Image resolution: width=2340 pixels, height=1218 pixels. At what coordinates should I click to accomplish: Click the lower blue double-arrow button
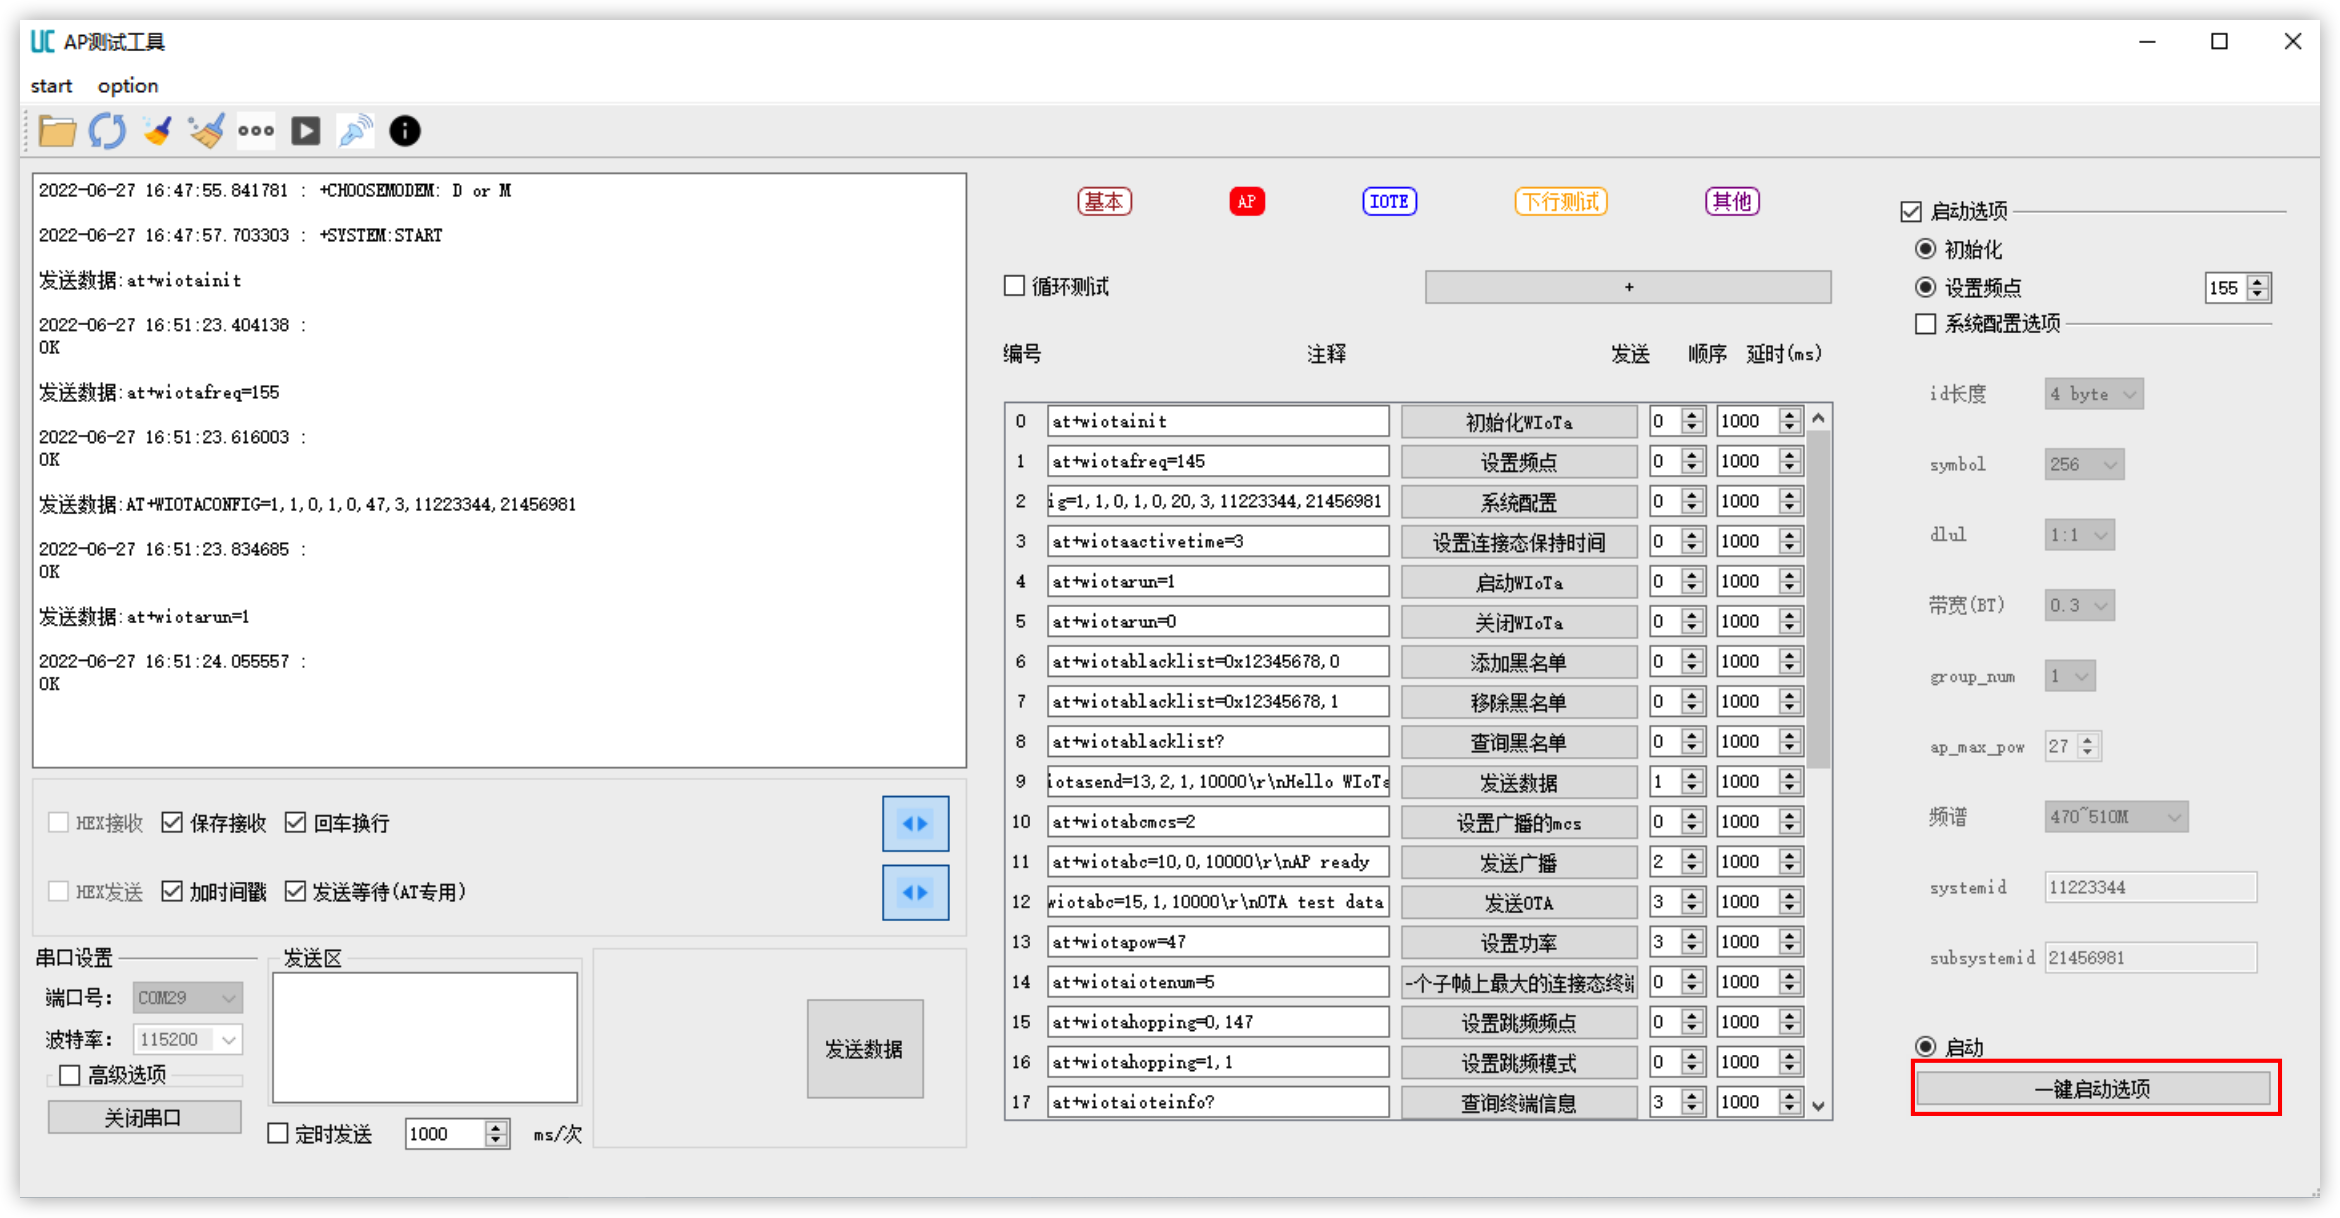coord(915,892)
